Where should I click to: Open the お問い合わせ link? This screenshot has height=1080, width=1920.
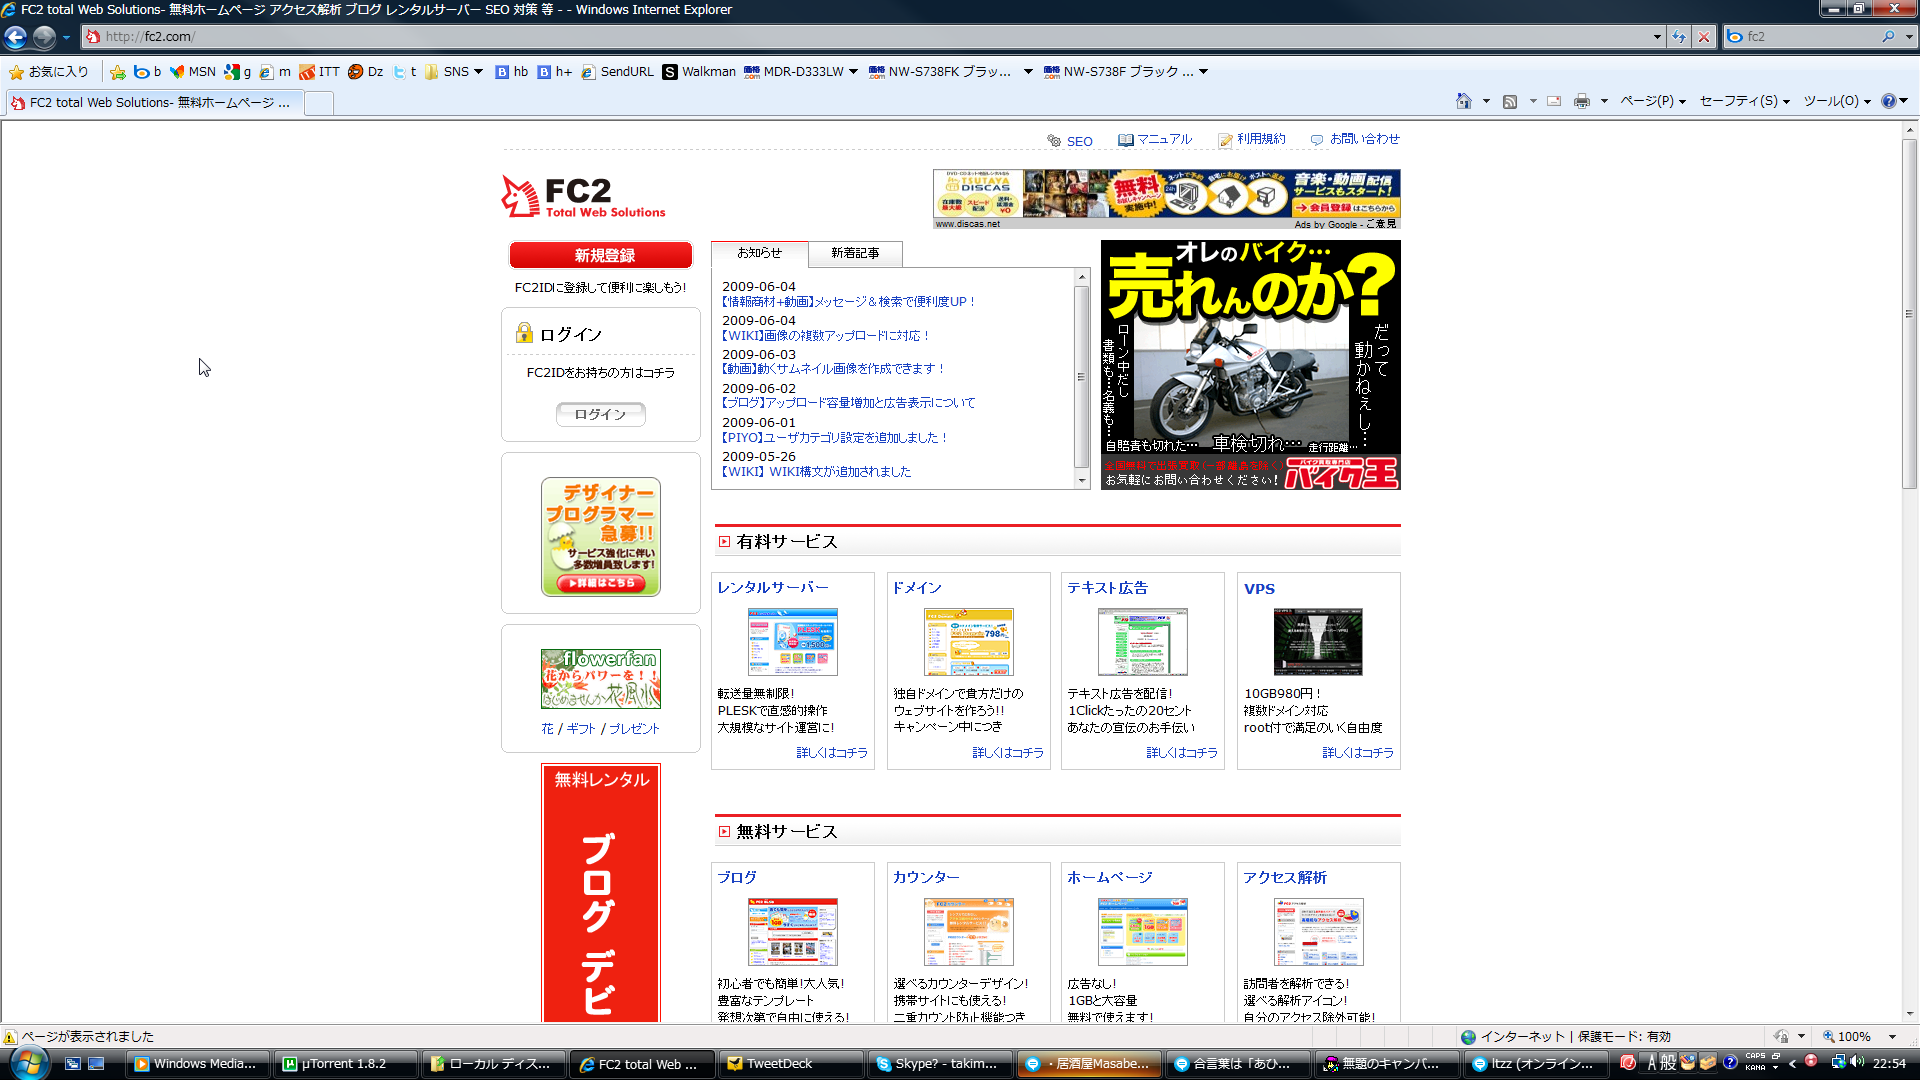[x=1355, y=139]
